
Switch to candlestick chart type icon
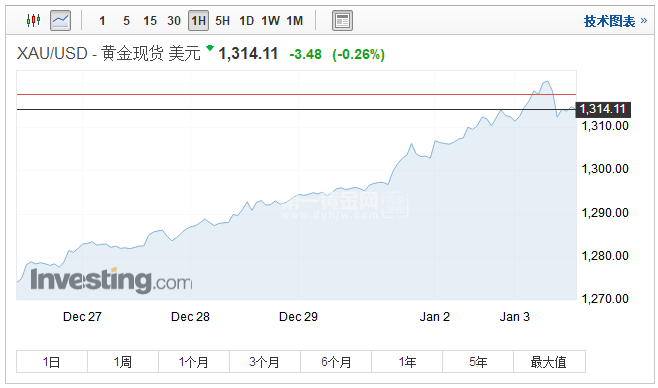(x=33, y=20)
